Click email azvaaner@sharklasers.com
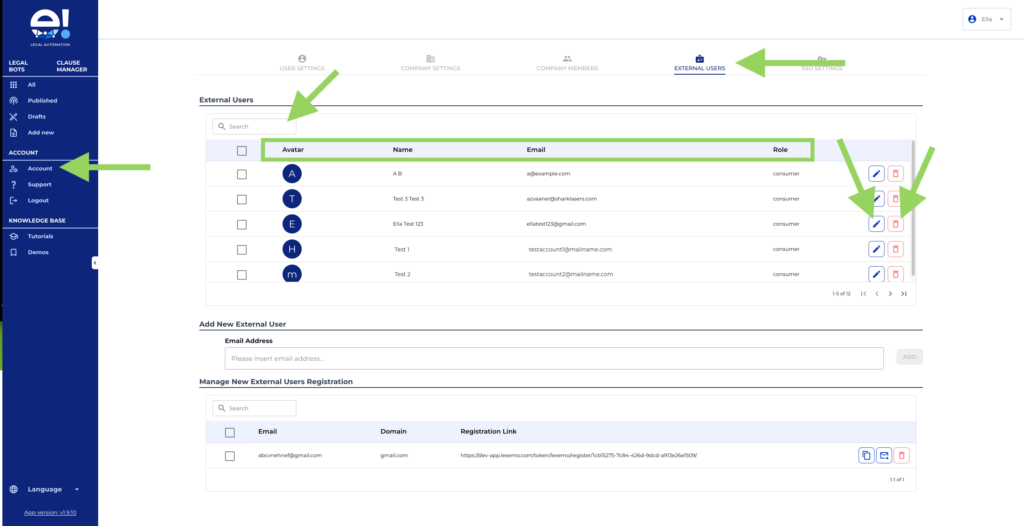Viewport: 1024px width, 526px height. pos(562,199)
